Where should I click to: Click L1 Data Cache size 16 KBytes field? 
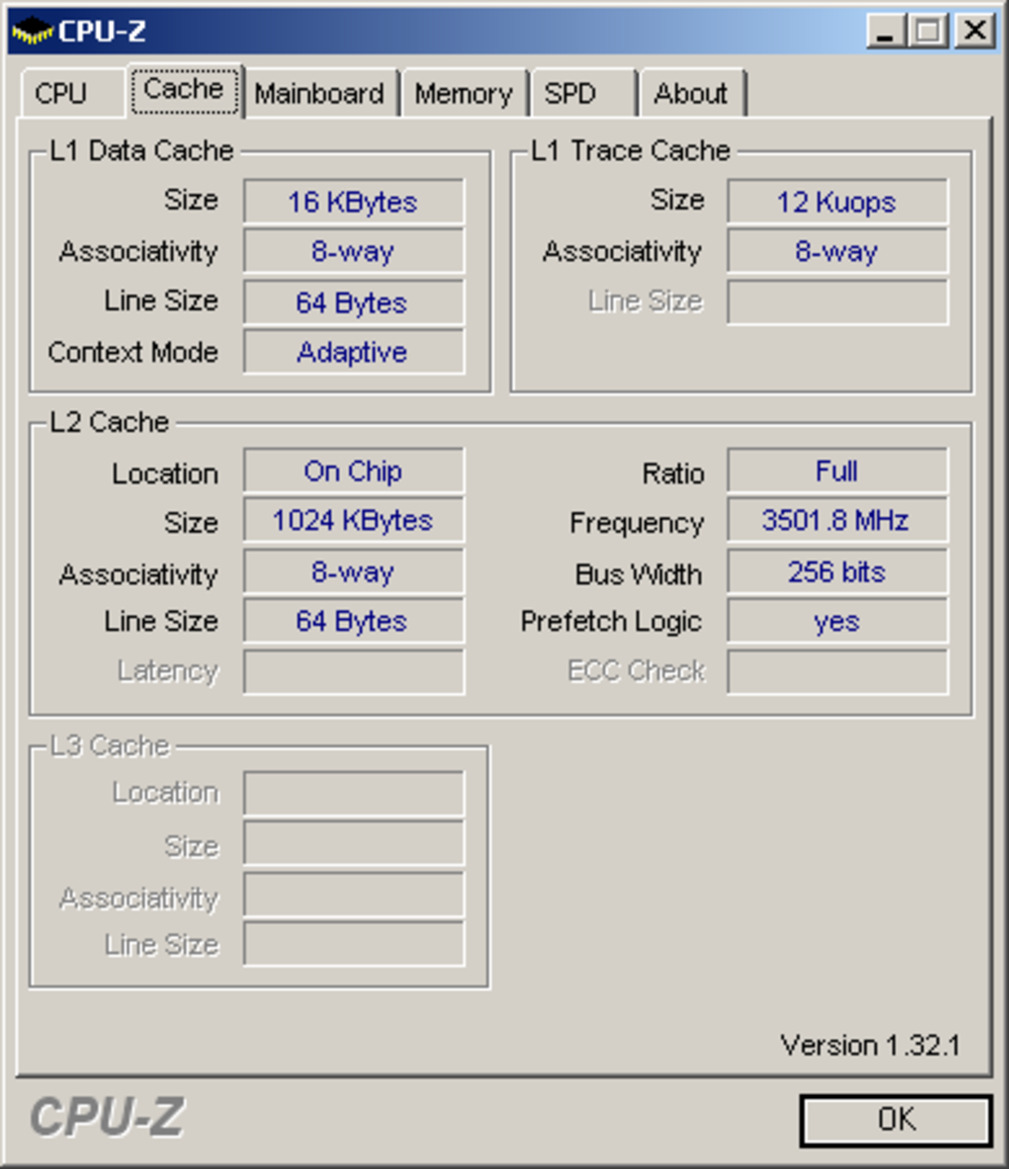click(x=353, y=201)
